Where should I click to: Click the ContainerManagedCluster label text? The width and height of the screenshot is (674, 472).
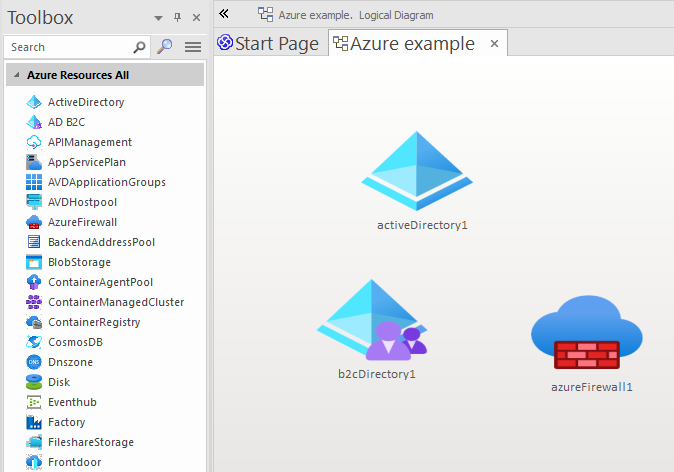(116, 302)
